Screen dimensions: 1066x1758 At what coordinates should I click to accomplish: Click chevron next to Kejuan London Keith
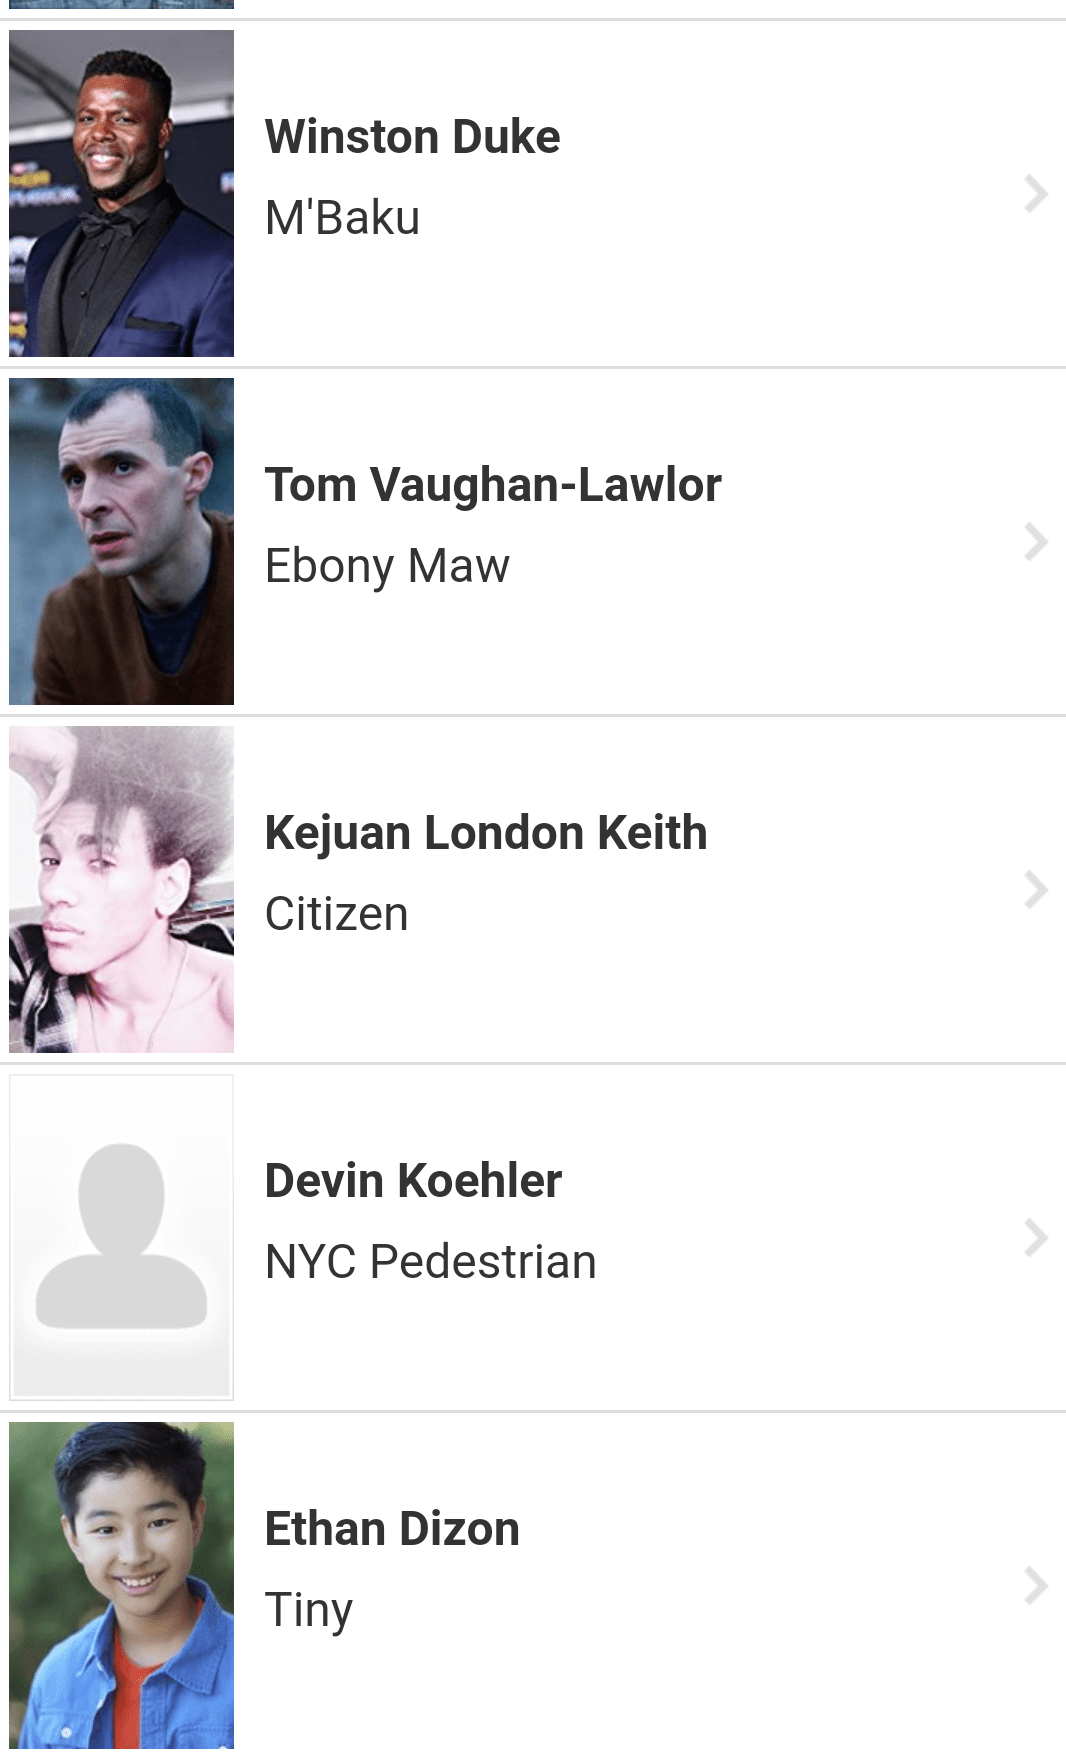[1035, 889]
